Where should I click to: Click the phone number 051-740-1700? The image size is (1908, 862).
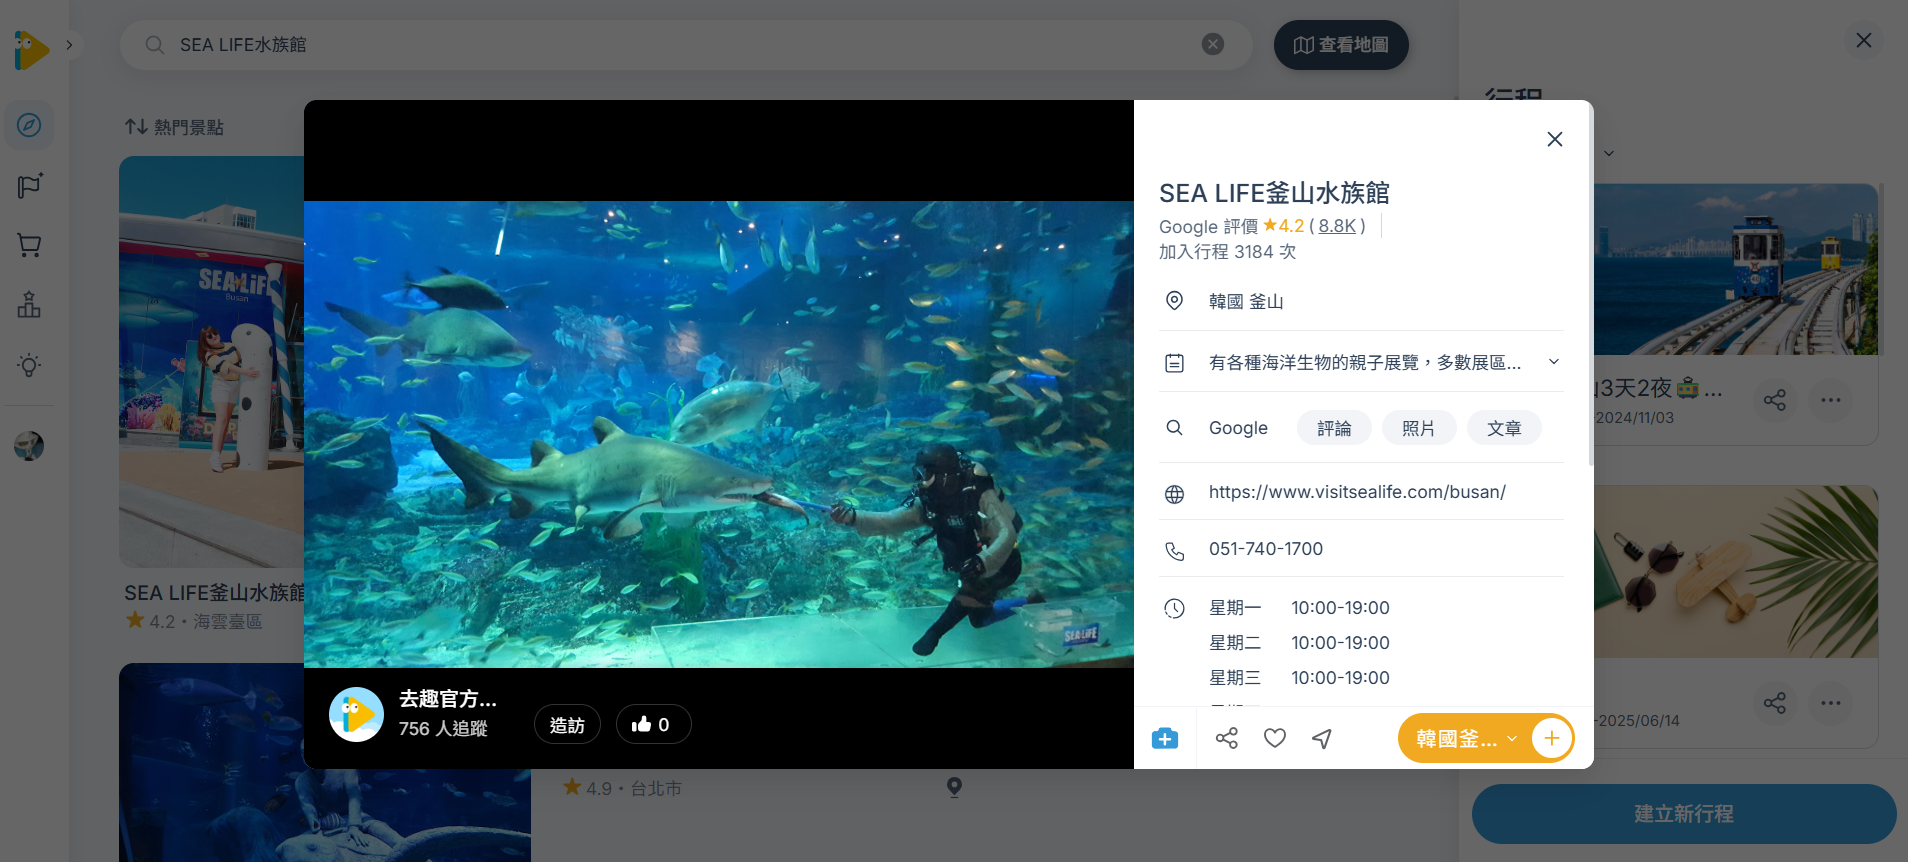pyautogui.click(x=1266, y=549)
